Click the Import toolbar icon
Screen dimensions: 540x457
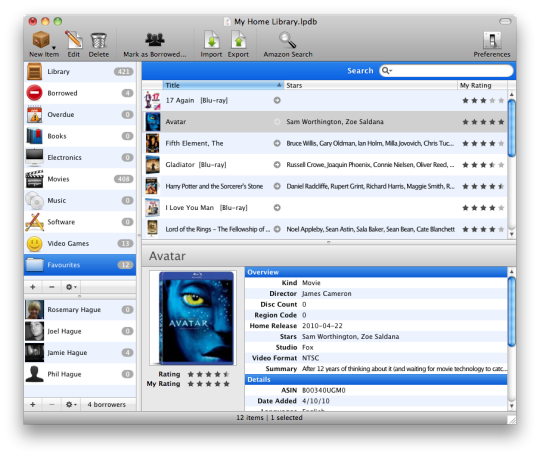211,40
